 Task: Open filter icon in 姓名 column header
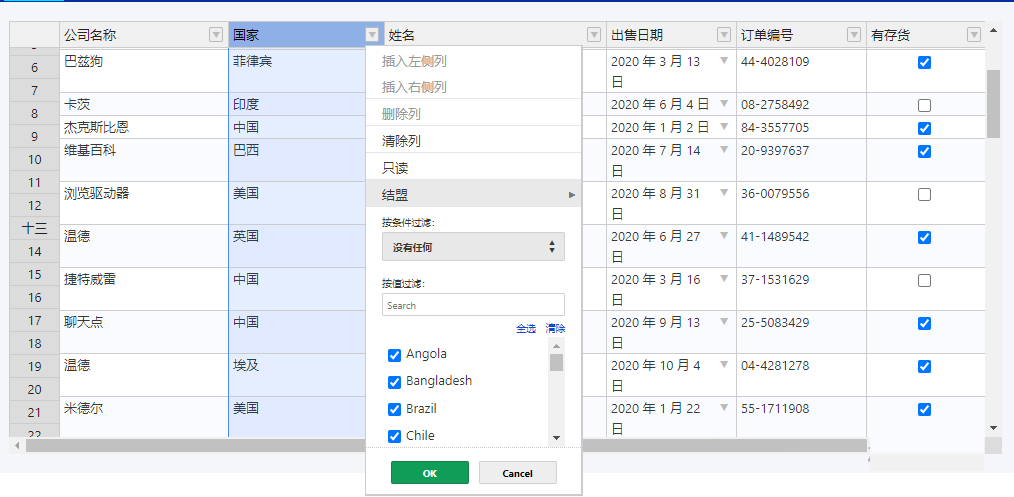(594, 35)
